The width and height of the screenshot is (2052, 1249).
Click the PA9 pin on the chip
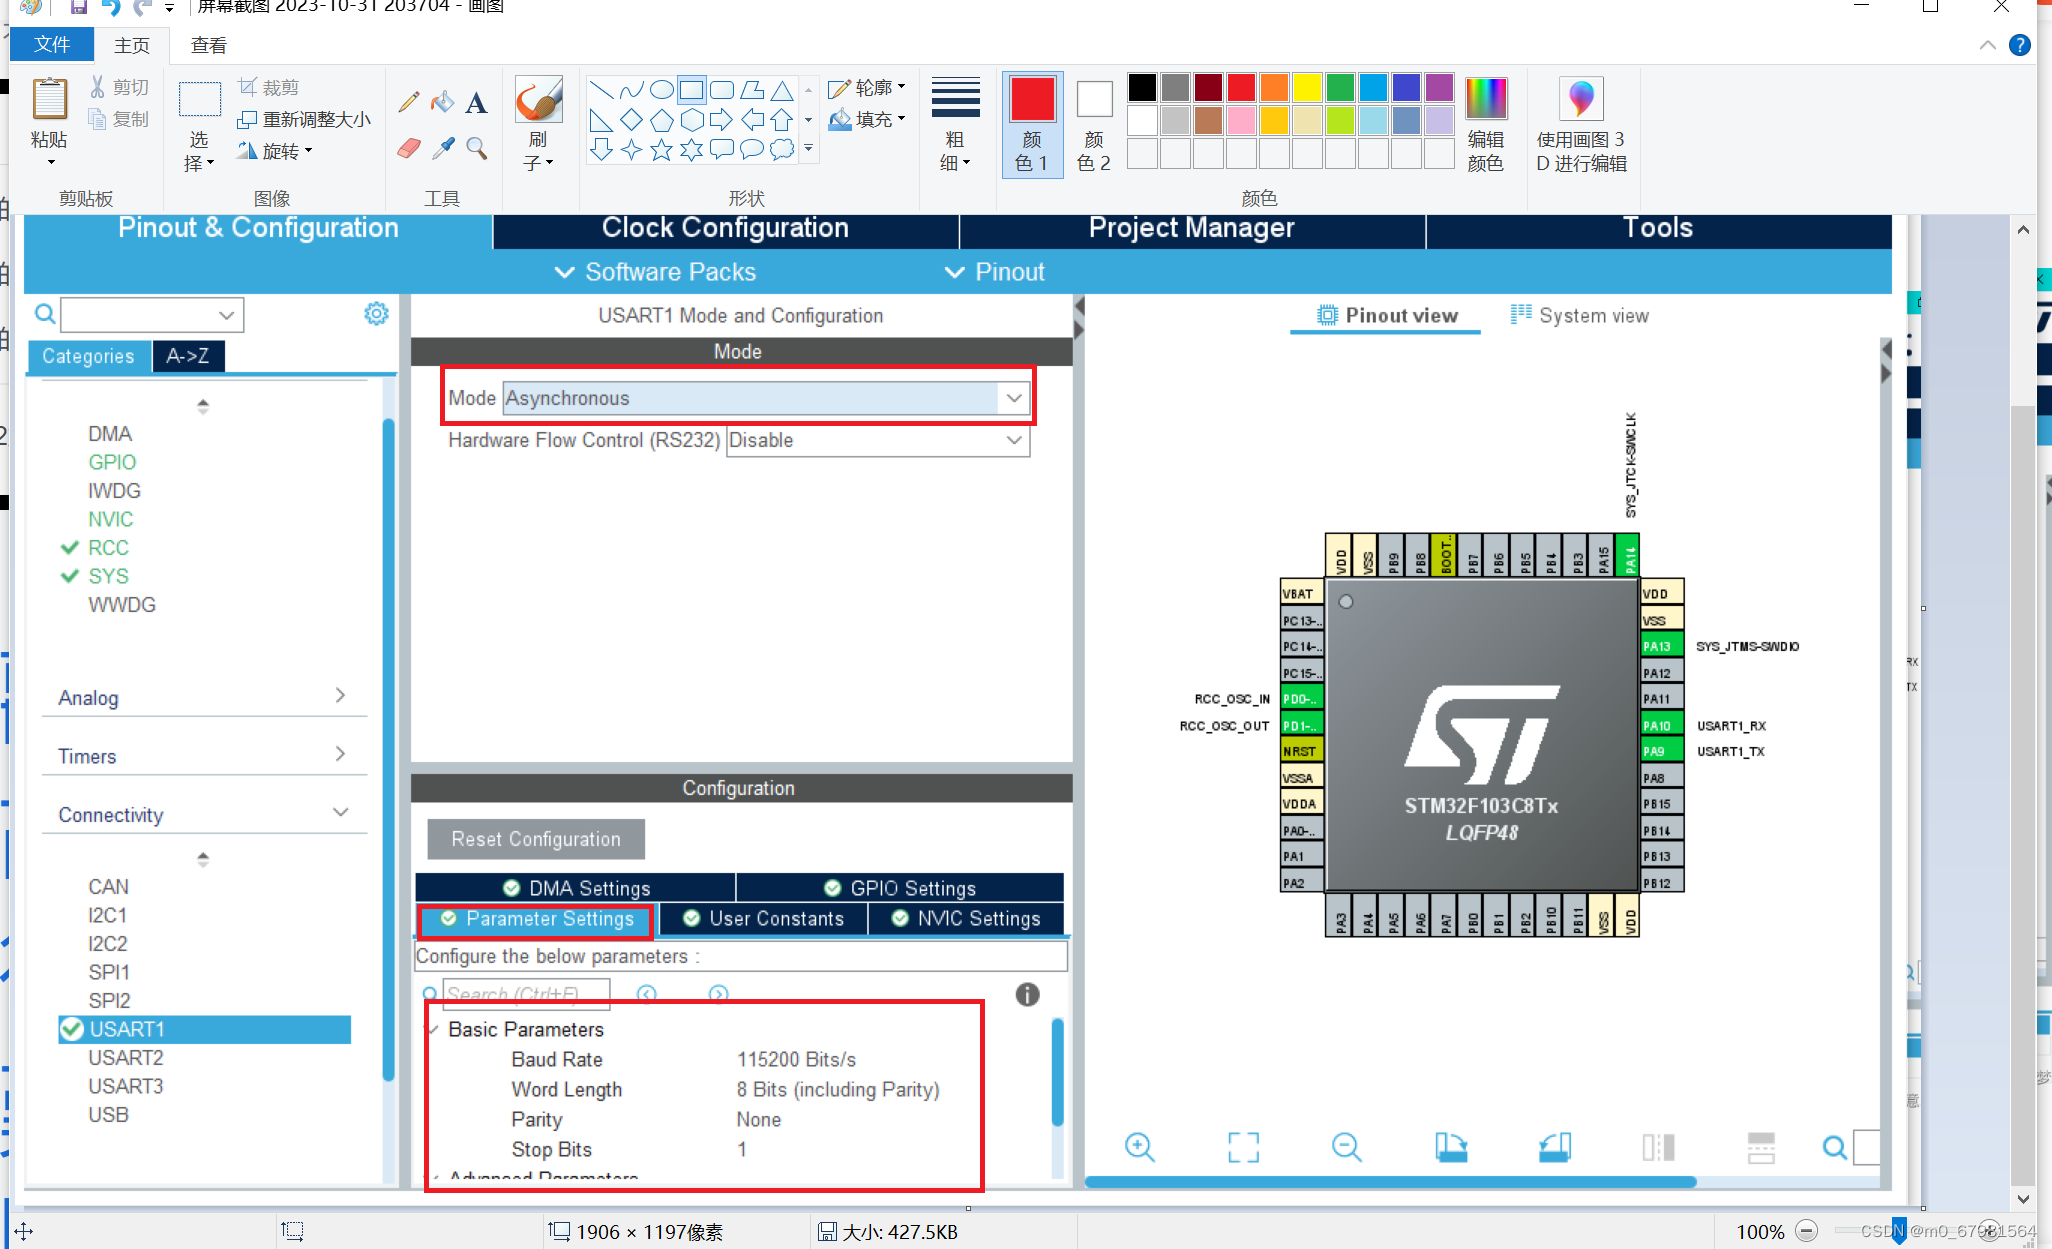click(x=1661, y=751)
